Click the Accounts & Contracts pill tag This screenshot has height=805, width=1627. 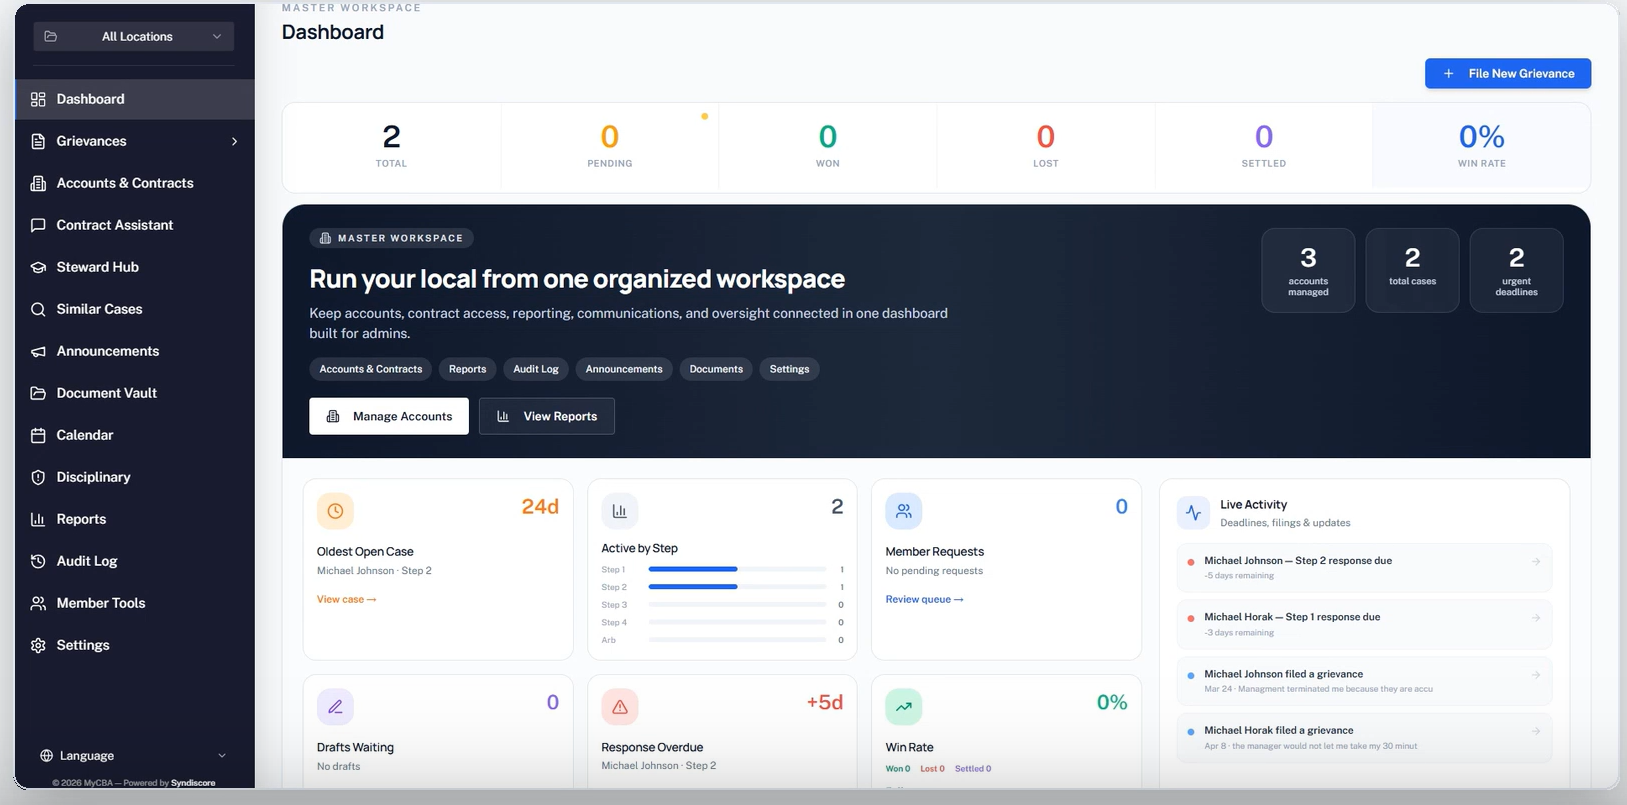[x=371, y=369]
